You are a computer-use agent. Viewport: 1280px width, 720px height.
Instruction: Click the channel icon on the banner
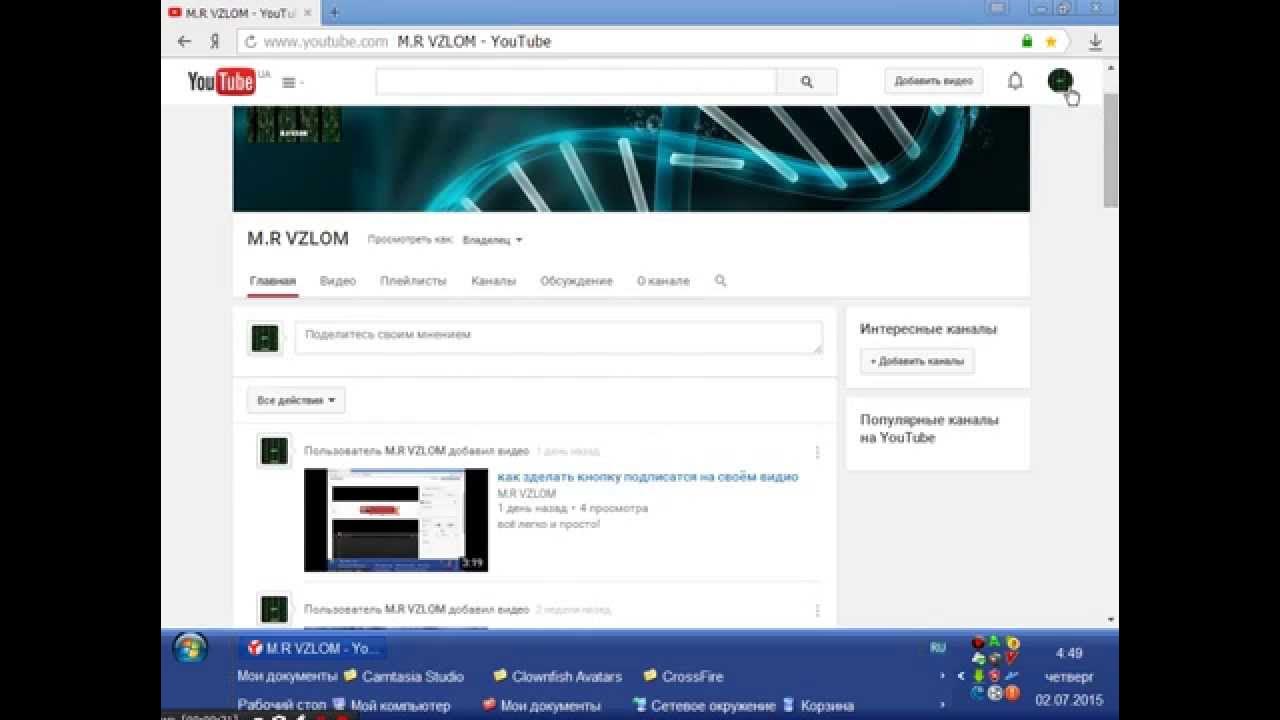coord(294,124)
